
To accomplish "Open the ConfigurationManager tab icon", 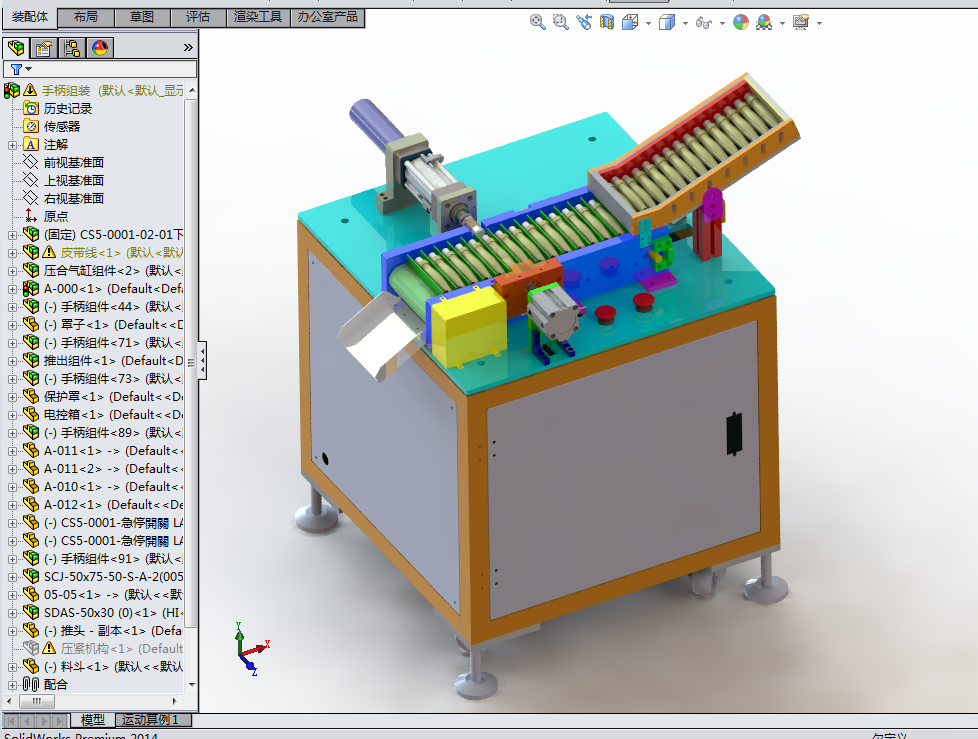I will click(72, 47).
